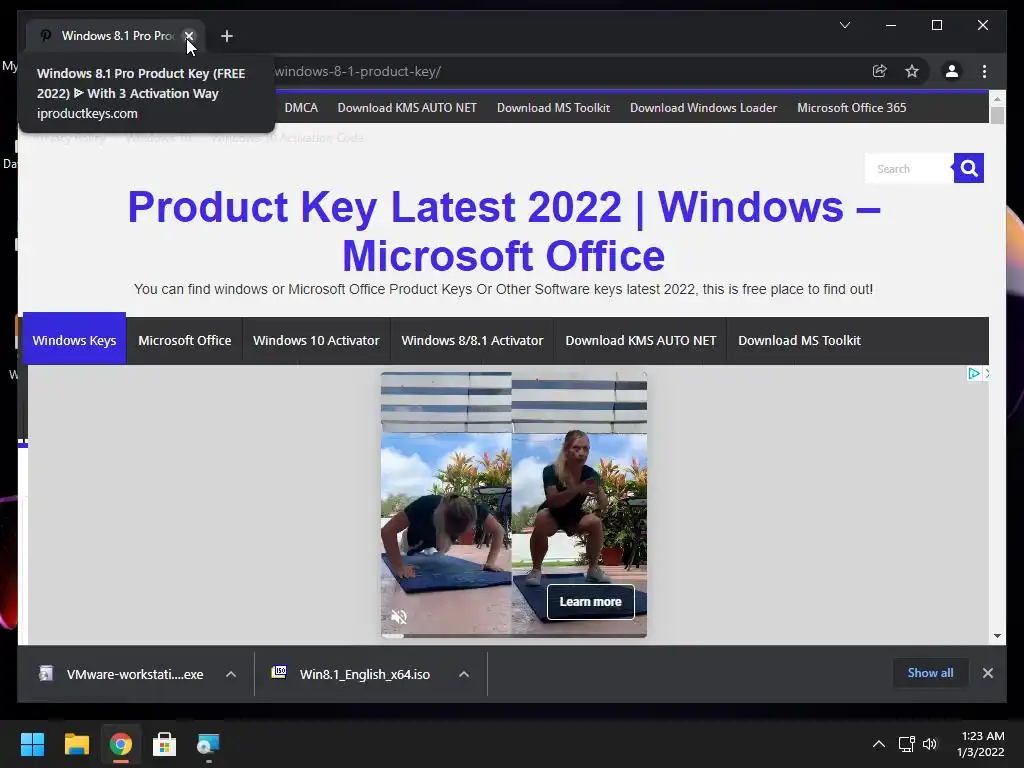
Task: Click the Chrome taskbar icon
Action: click(x=120, y=744)
